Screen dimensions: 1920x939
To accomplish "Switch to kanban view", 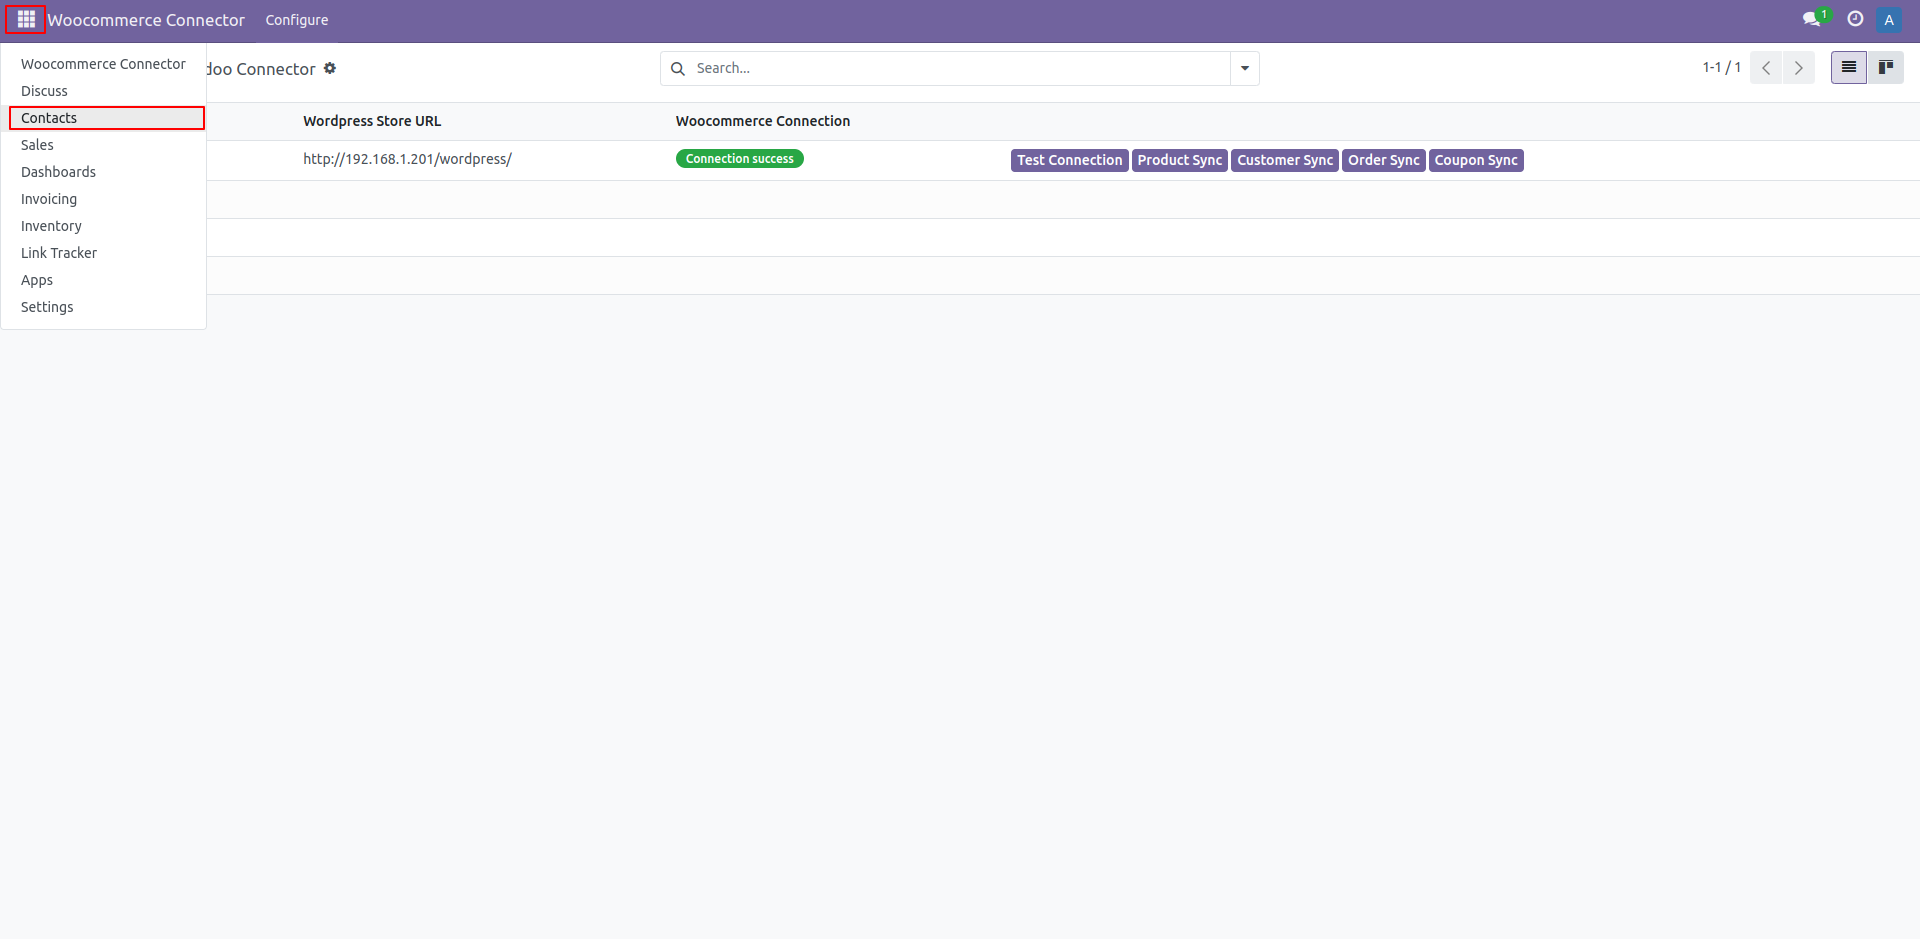I will (x=1885, y=68).
